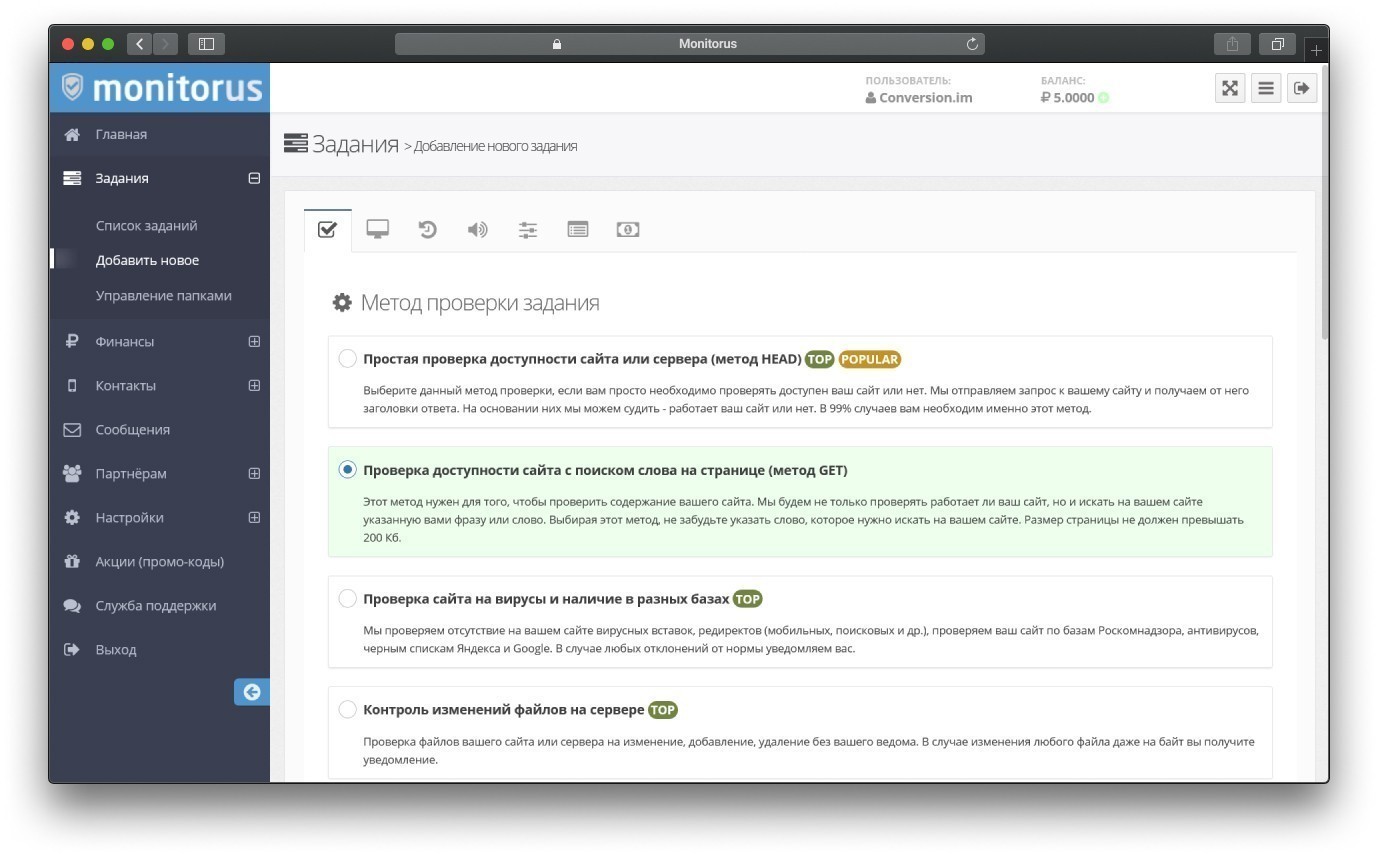Image resolution: width=1378 pixels, height=856 pixels.
Task: Click the gift icon beside Акции (промо-коды)
Action: 72,561
